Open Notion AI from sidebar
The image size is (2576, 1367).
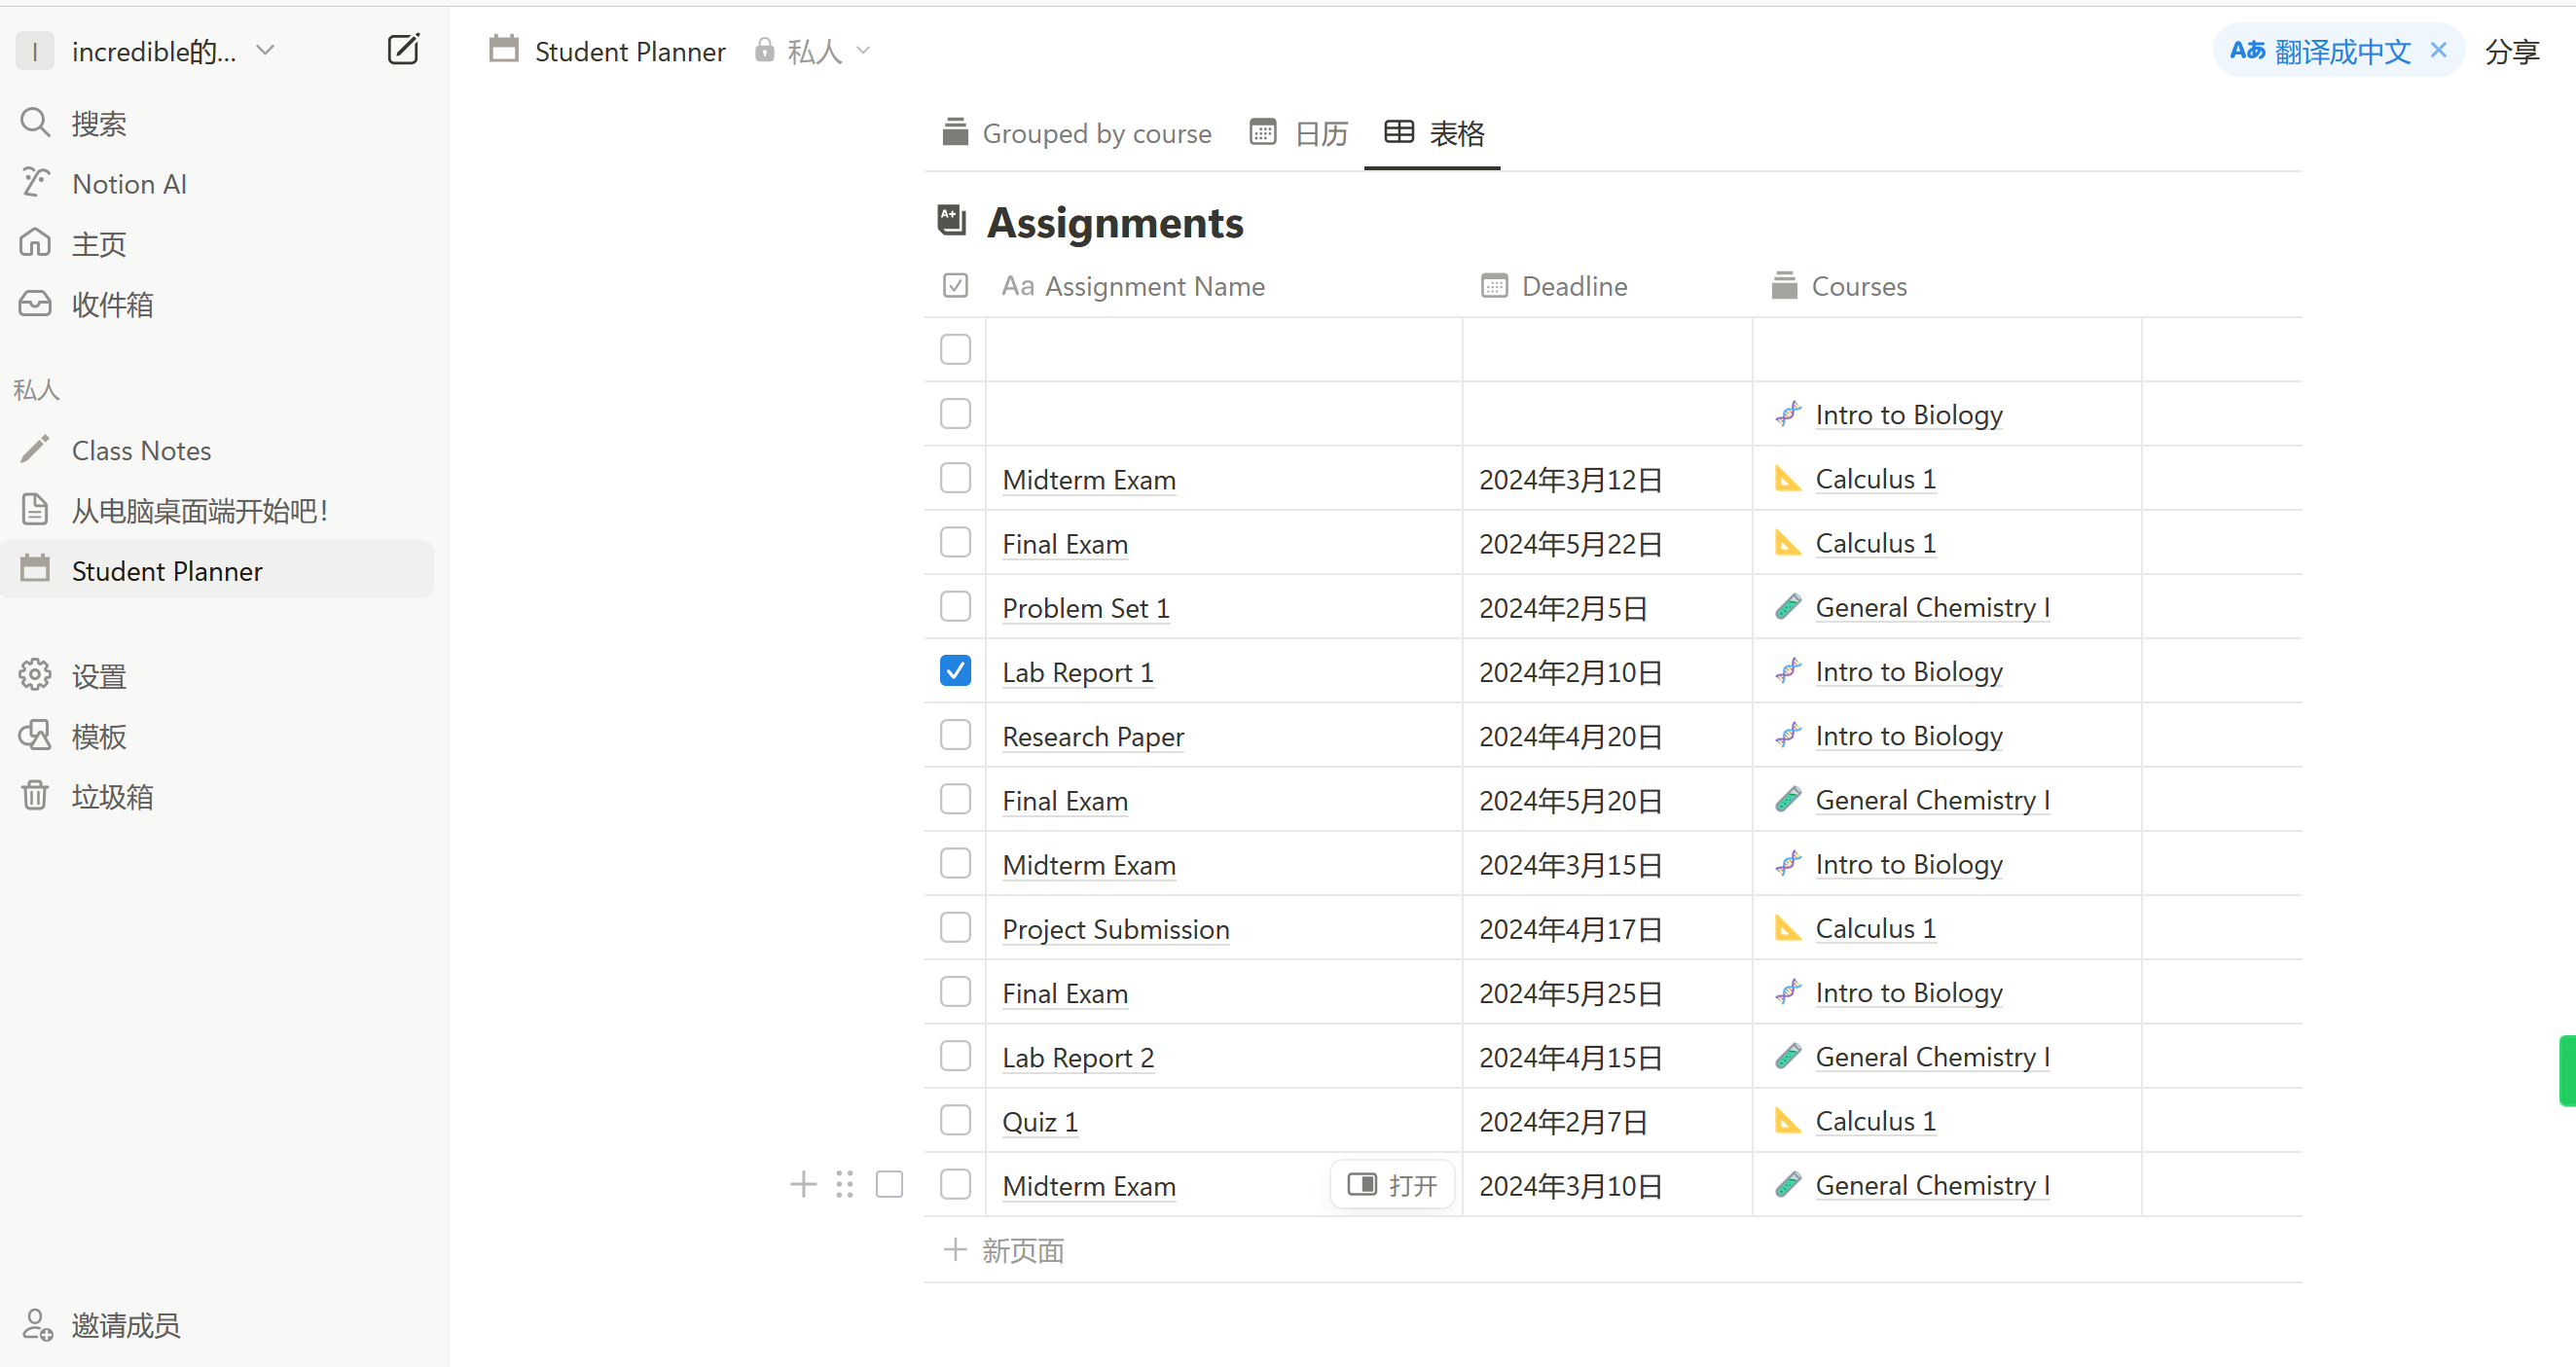[x=128, y=184]
